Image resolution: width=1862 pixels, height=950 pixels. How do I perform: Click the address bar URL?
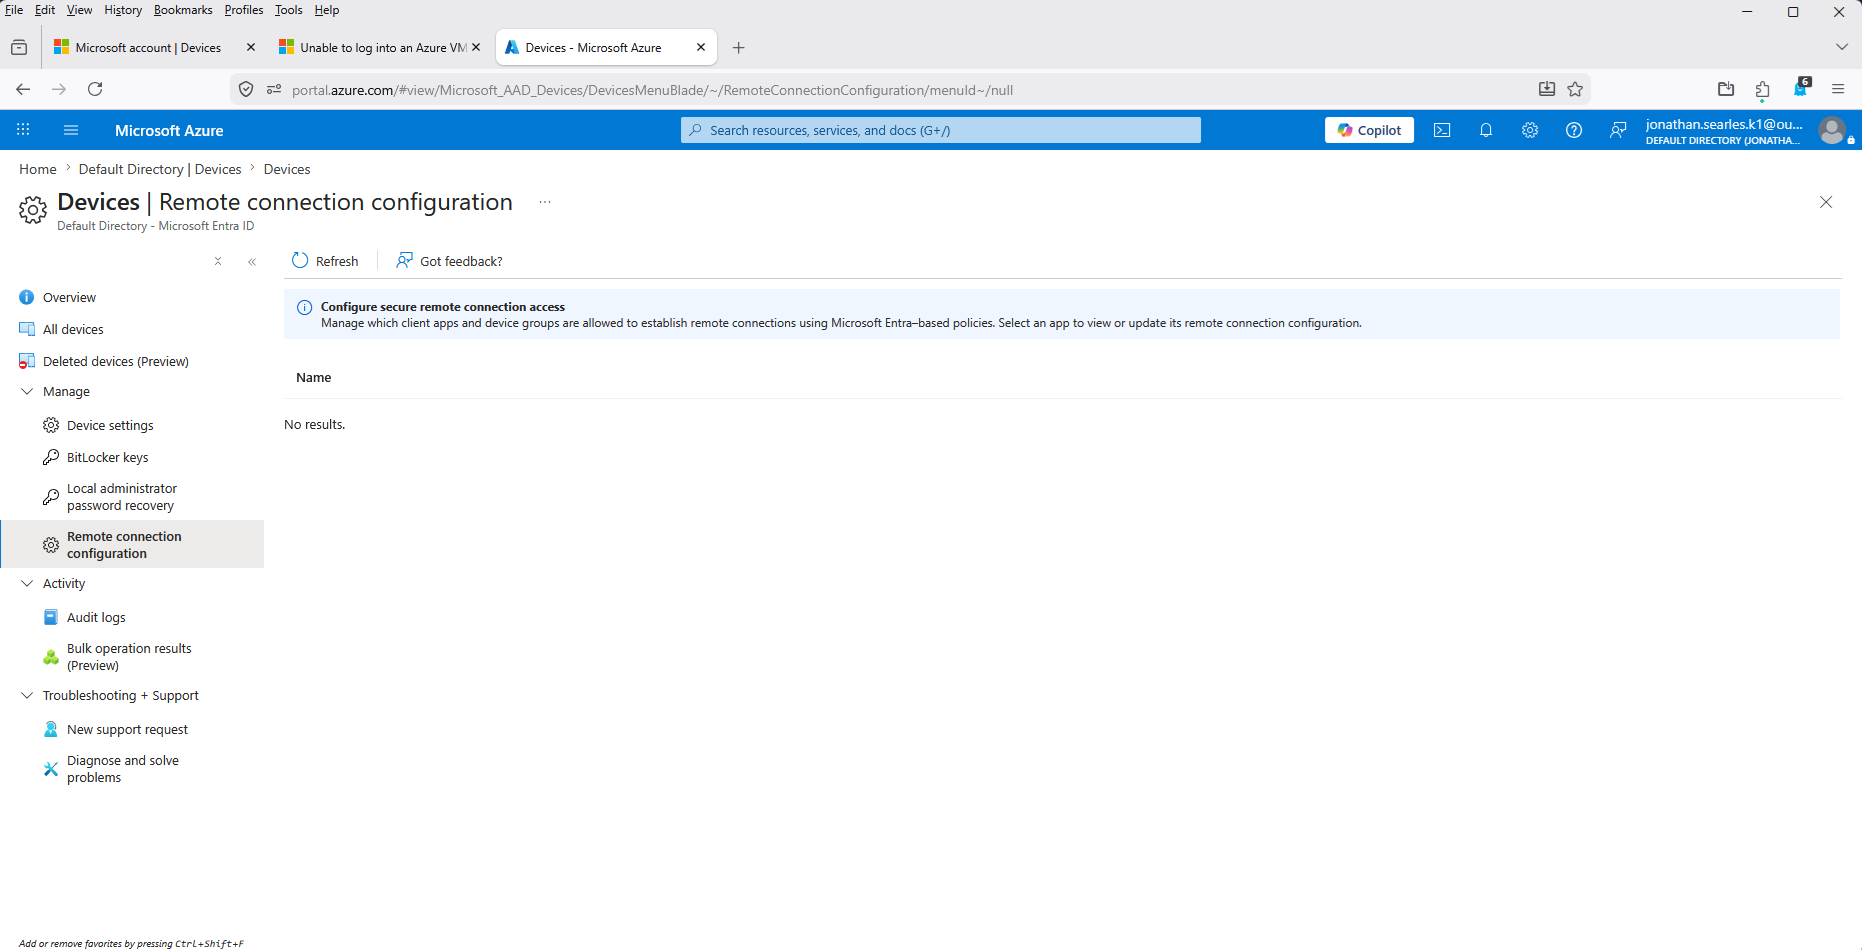point(652,90)
